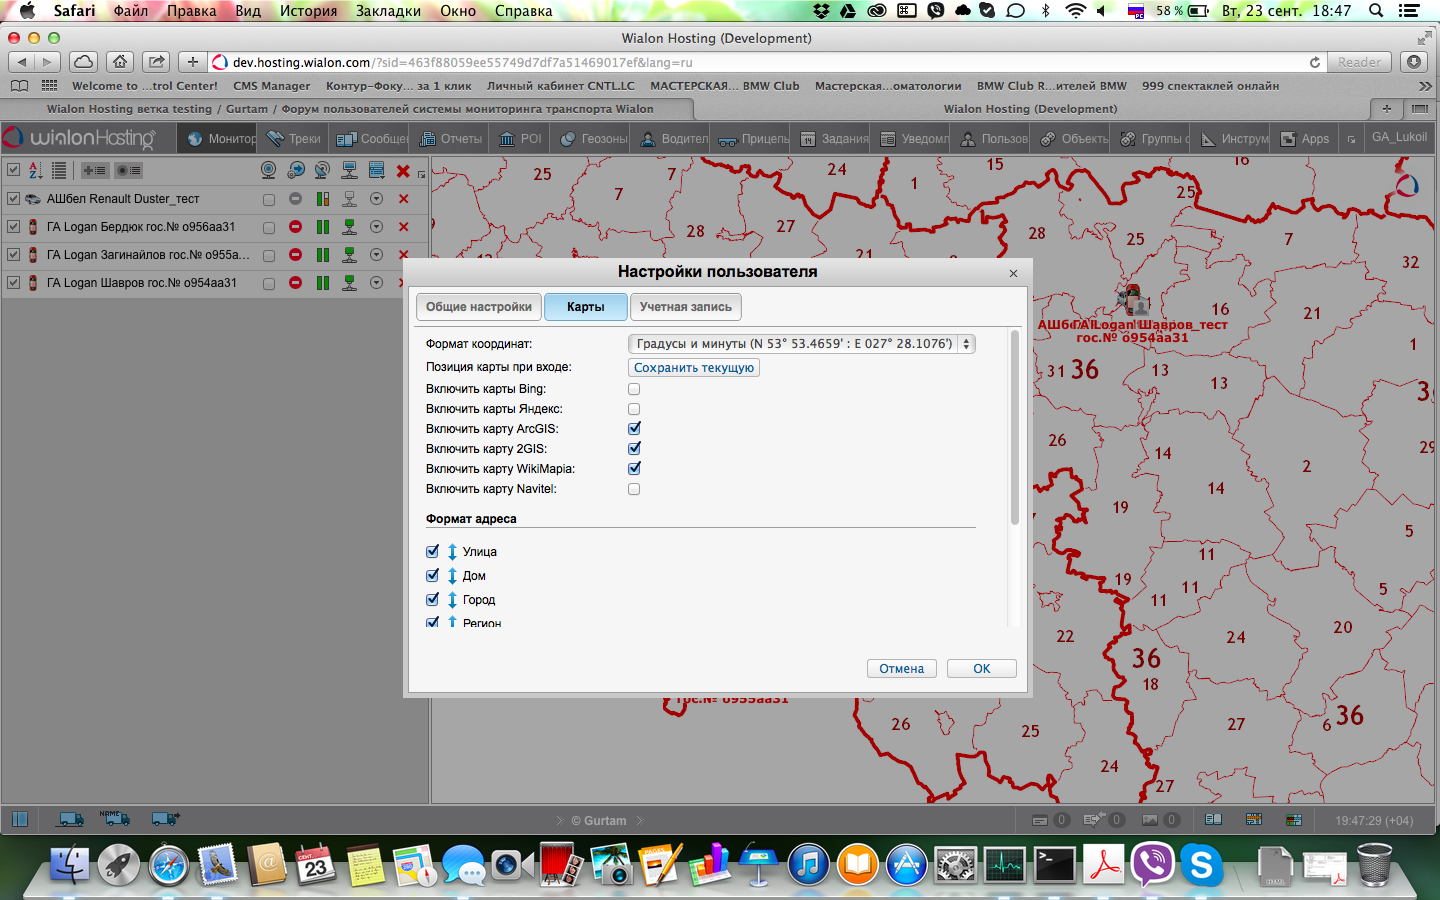Open the Закладки menu in Safari

point(388,11)
